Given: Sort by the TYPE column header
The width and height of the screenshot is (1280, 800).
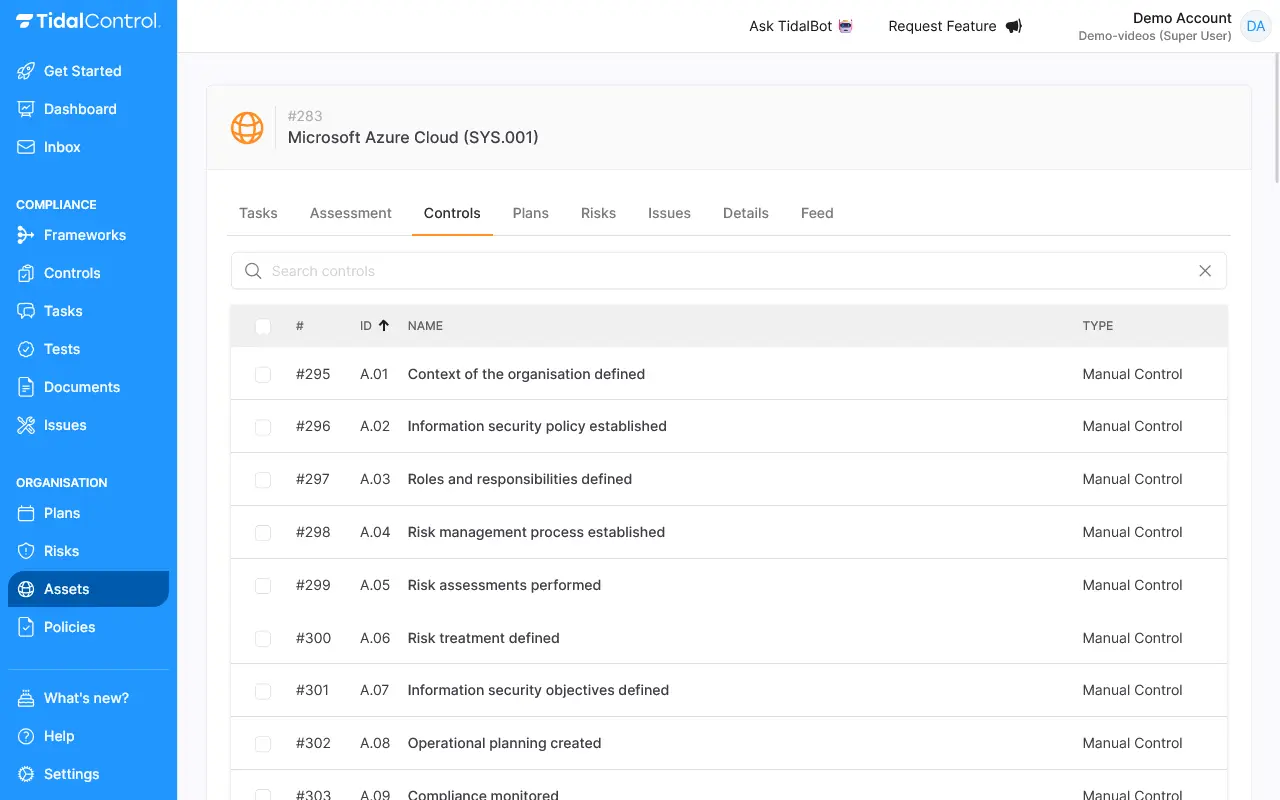Looking at the screenshot, I should point(1097,326).
